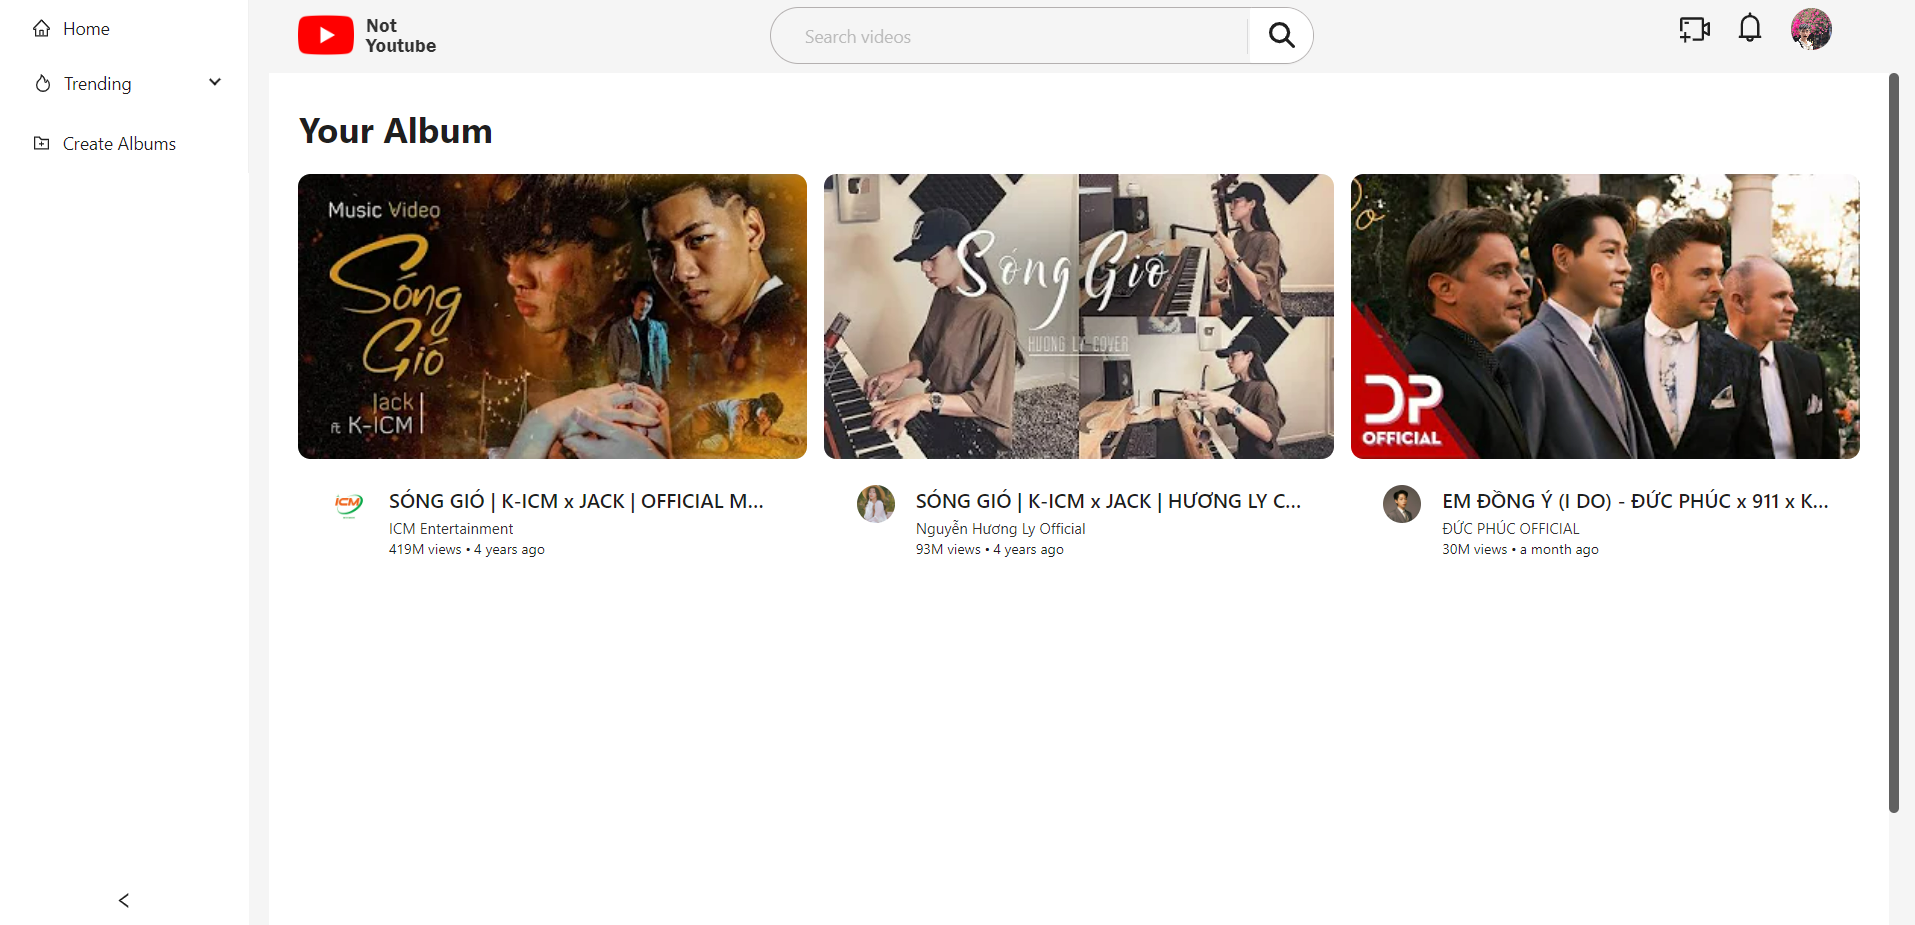
Task: Open the Đức Phúc official video thumbnail
Action: (1605, 317)
